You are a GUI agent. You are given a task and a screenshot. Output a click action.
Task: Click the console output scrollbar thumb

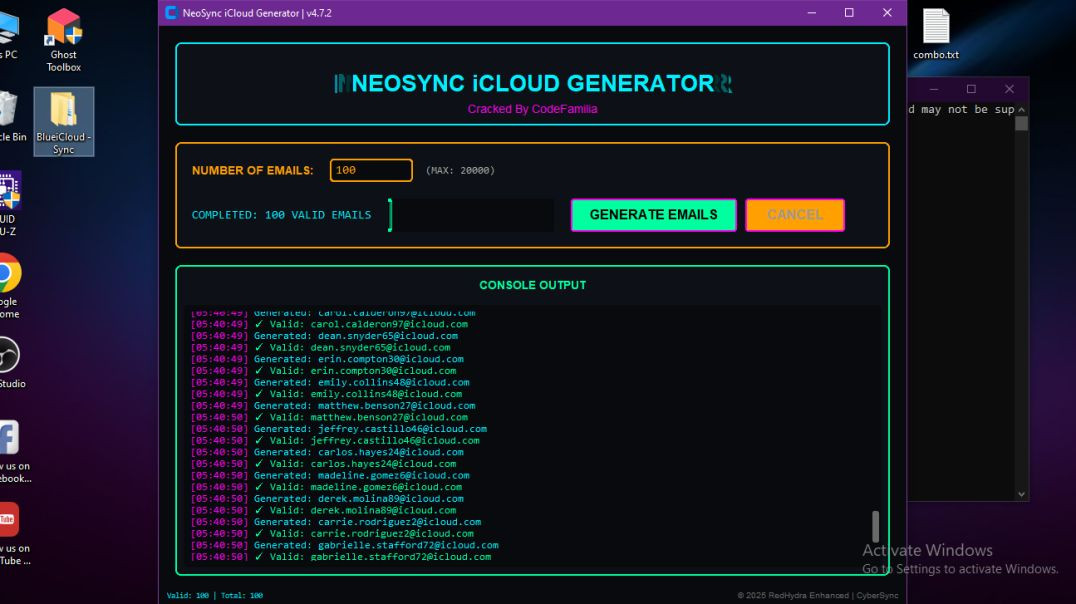coord(875,526)
